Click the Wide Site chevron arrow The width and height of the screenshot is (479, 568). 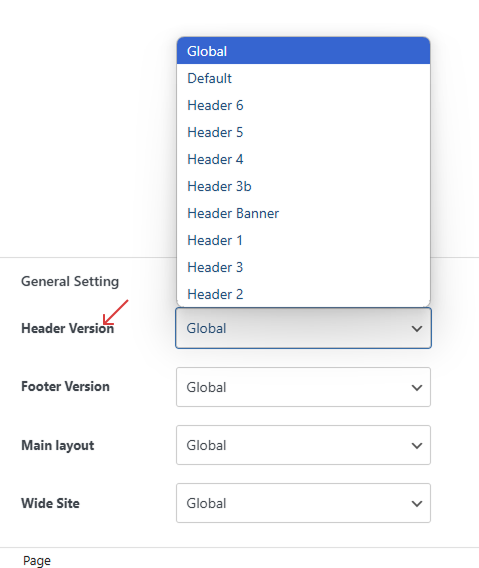[x=417, y=504]
